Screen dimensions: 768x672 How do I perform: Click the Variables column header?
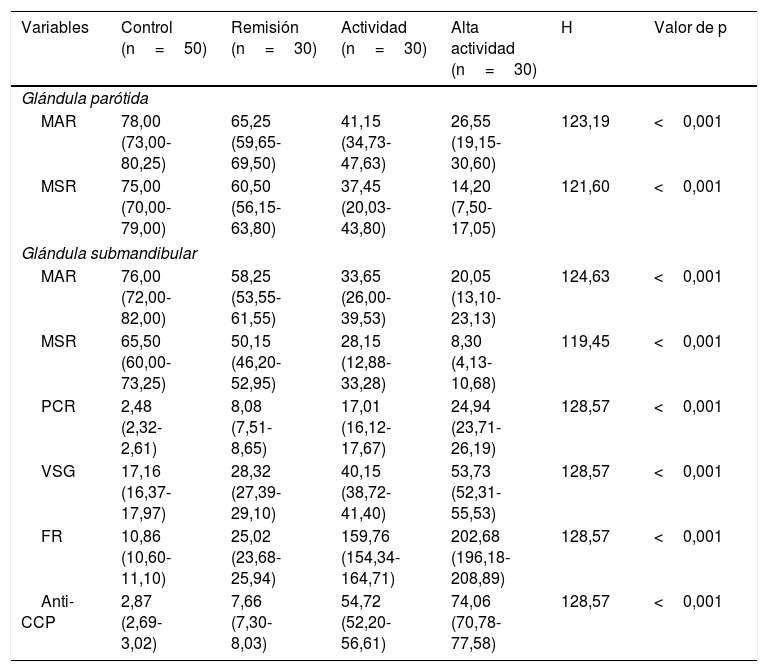55,27
